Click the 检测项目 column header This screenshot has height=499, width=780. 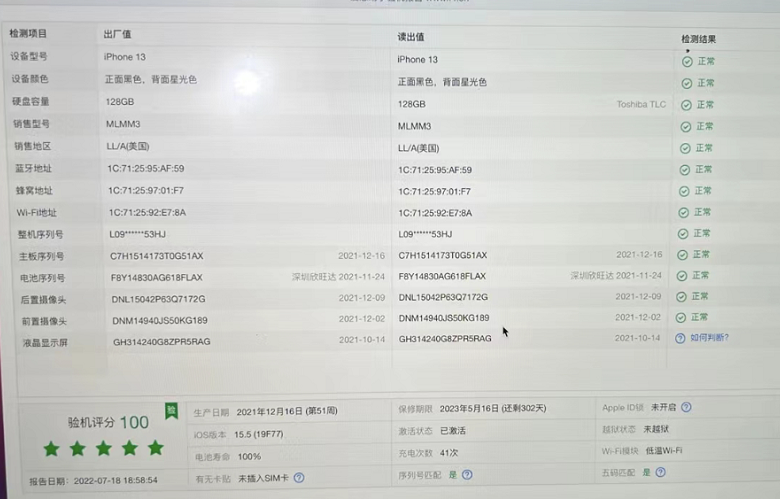(x=28, y=33)
